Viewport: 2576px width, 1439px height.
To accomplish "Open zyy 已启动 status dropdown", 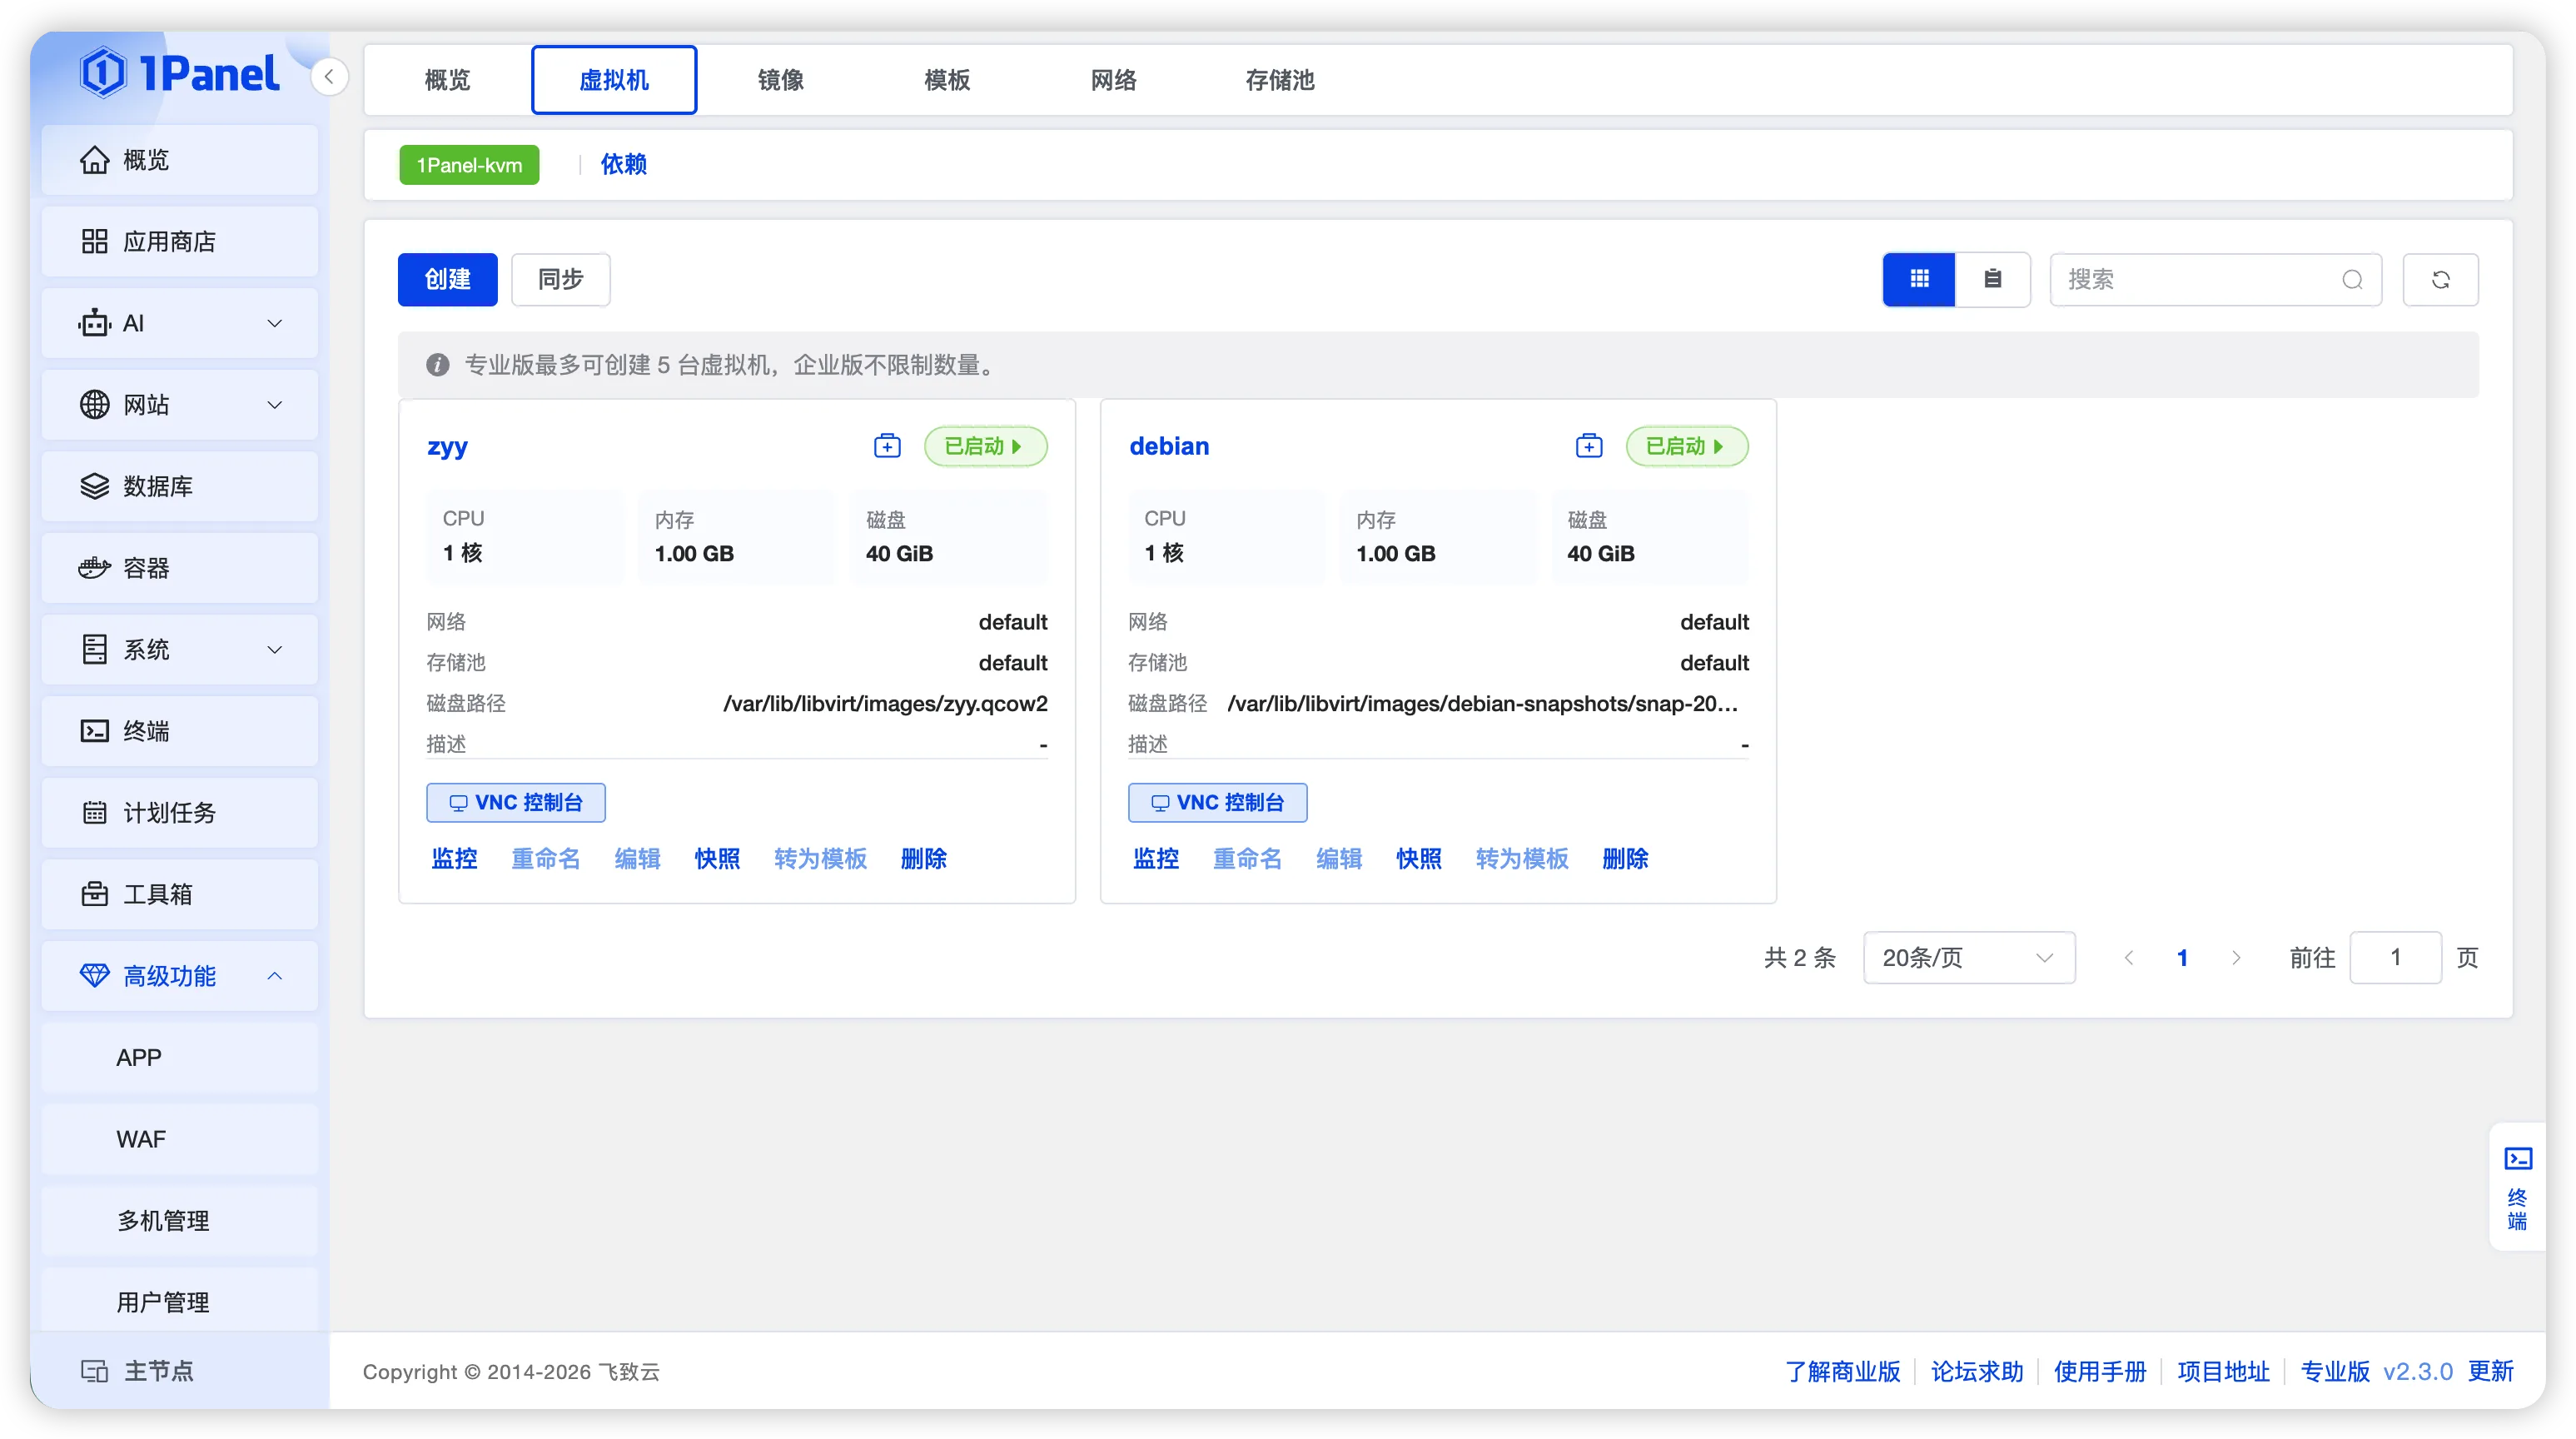I will pos(985,446).
